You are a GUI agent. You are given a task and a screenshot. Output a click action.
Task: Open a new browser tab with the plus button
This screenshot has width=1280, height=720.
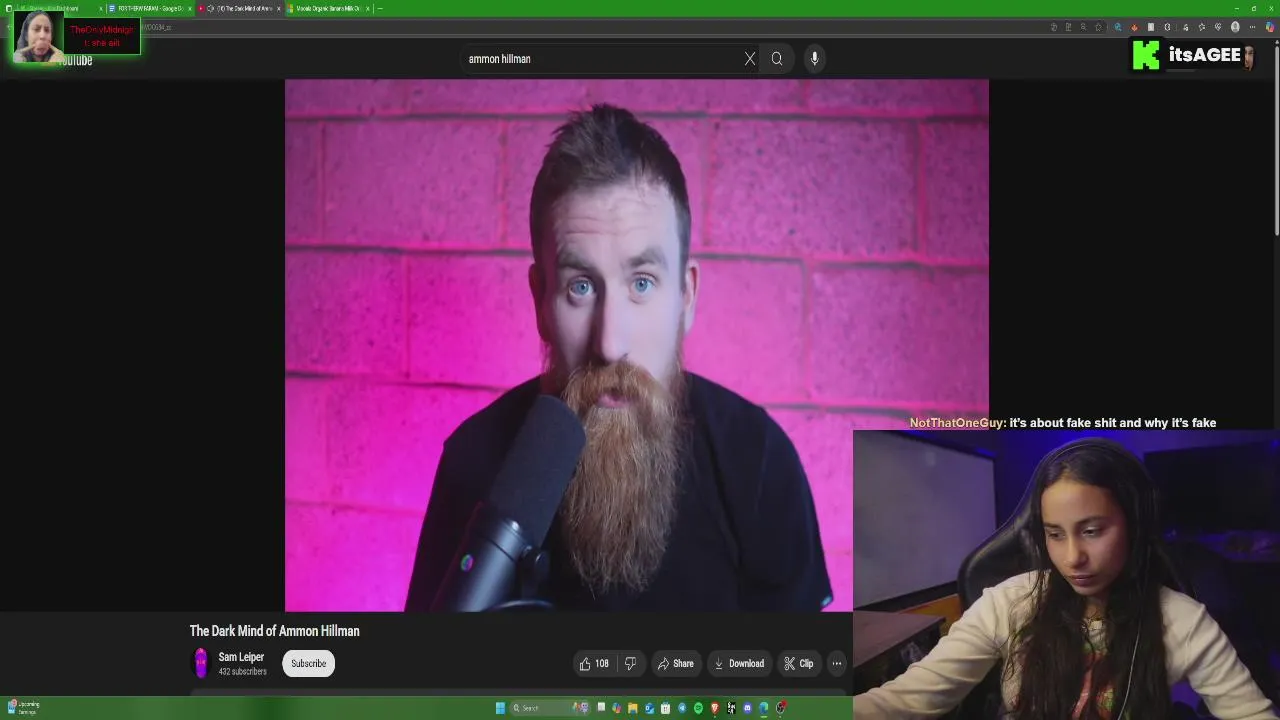pyautogui.click(x=380, y=8)
